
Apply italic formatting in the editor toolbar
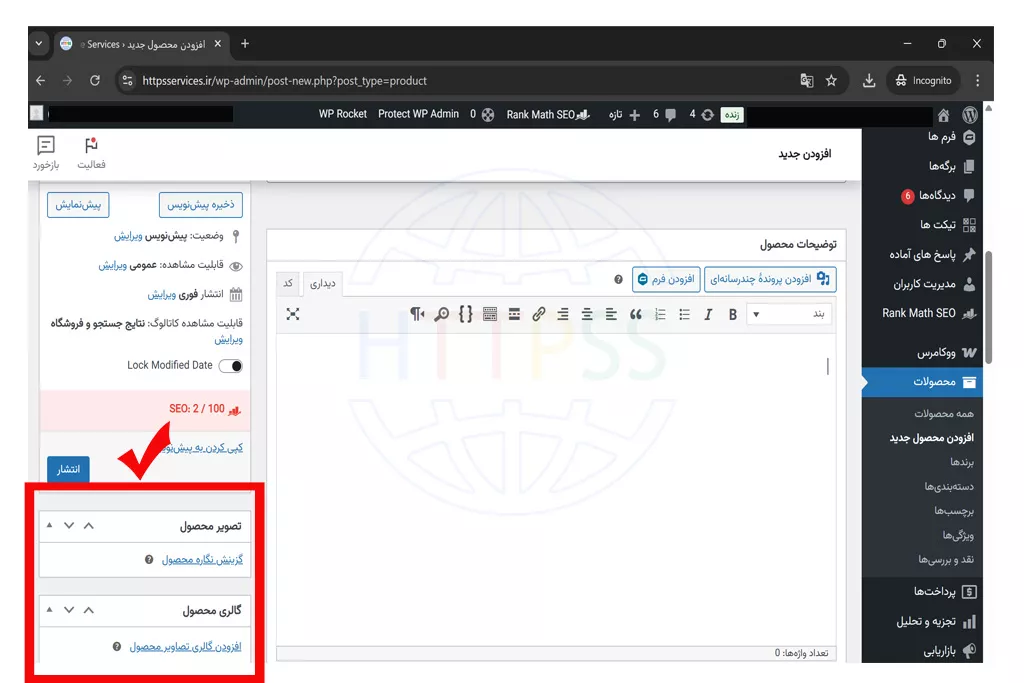(708, 314)
